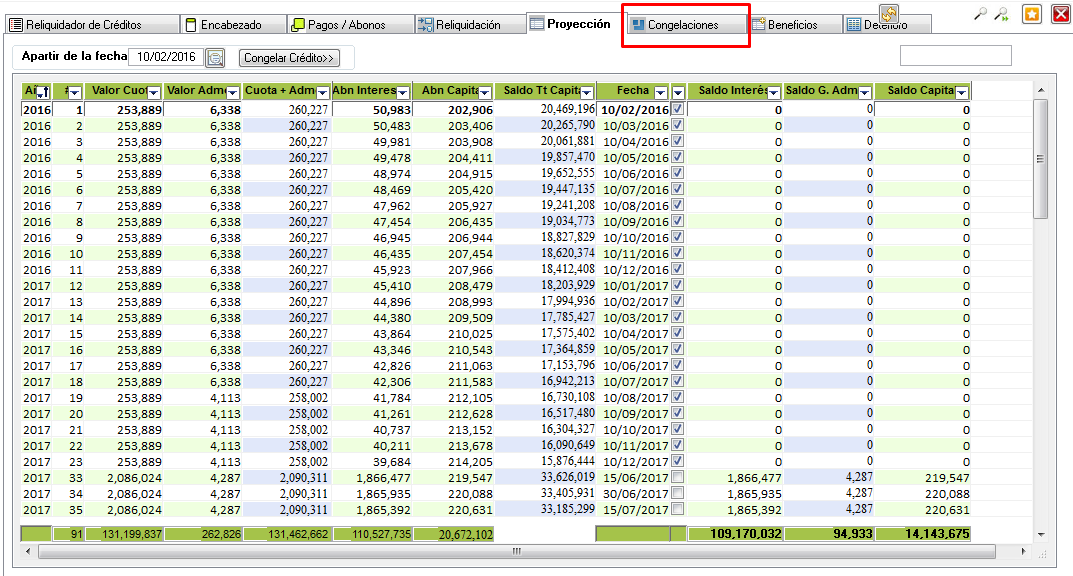Click the calendar picker icon beside the date
The width and height of the screenshot is (1073, 576).
point(215,58)
